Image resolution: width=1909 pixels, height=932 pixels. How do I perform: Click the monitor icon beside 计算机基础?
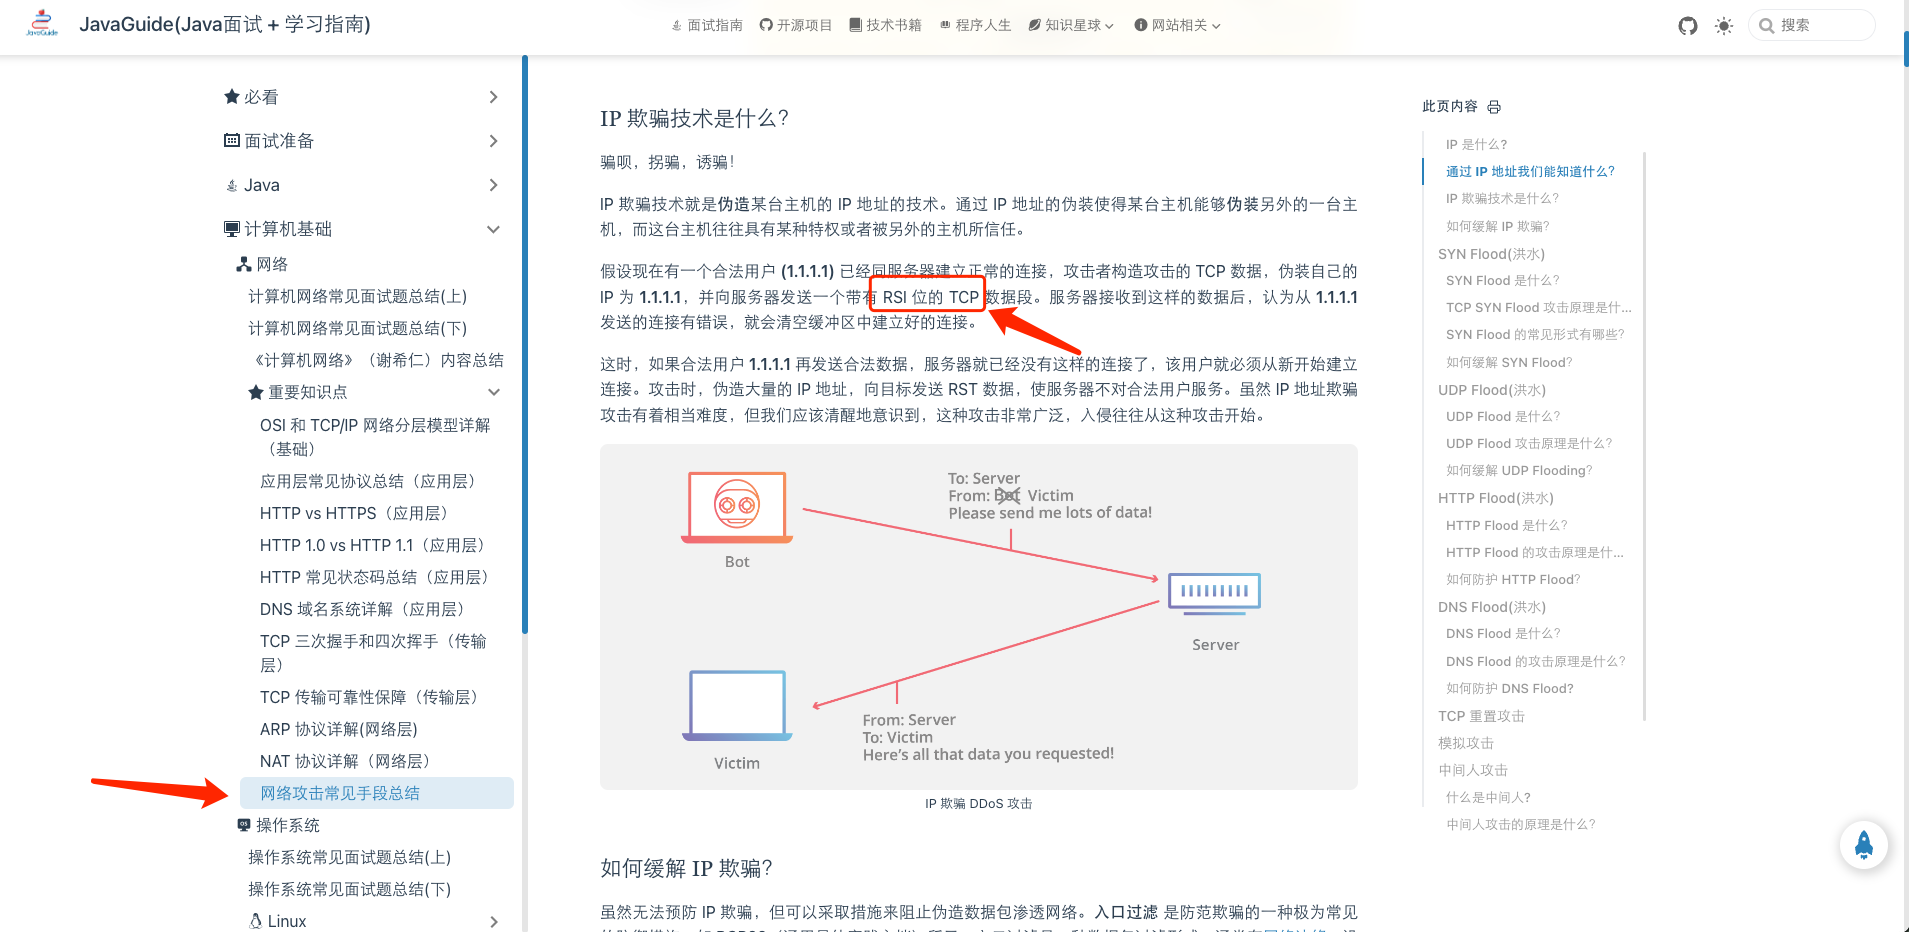click(231, 228)
